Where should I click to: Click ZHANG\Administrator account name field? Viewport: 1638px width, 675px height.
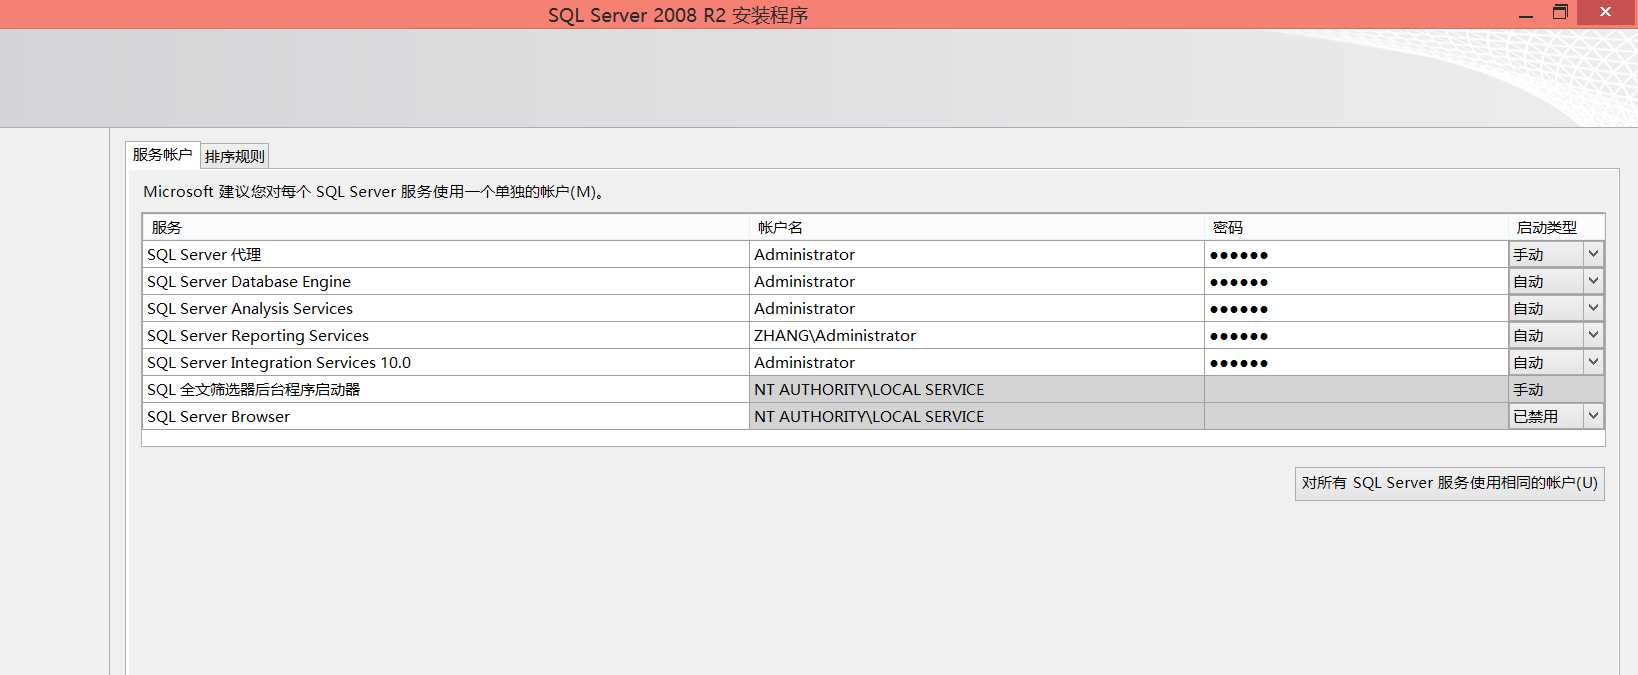pos(976,335)
